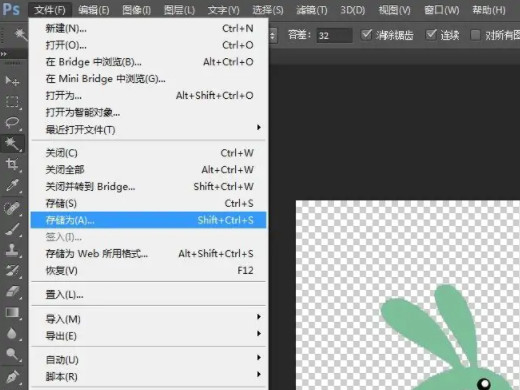Select the Crop tool
520x390 pixels.
12,164
